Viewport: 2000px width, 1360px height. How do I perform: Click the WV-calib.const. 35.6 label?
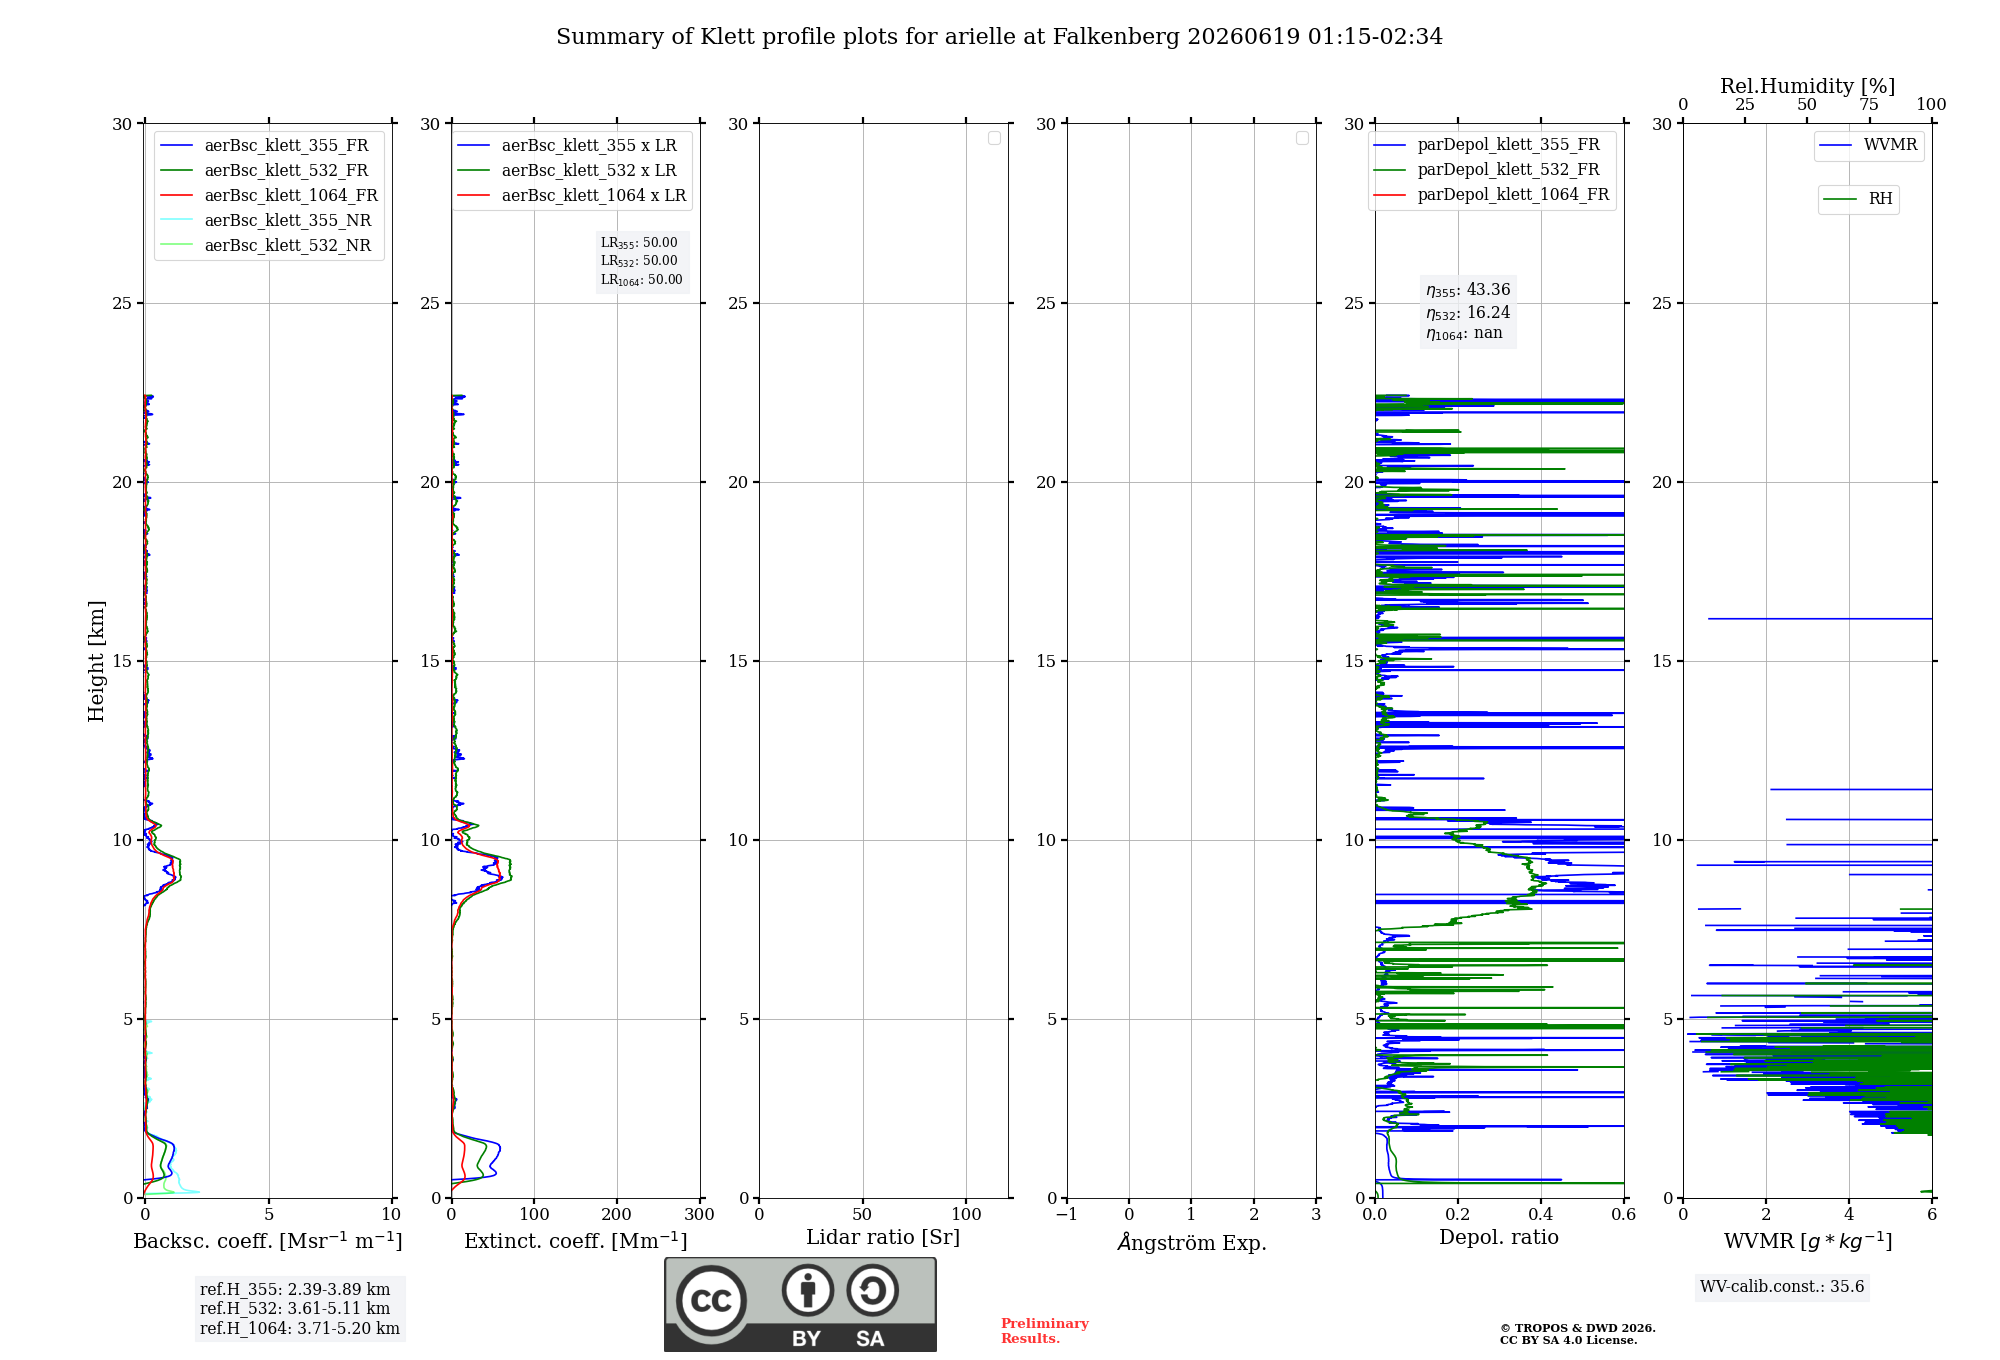pyautogui.click(x=1782, y=1287)
